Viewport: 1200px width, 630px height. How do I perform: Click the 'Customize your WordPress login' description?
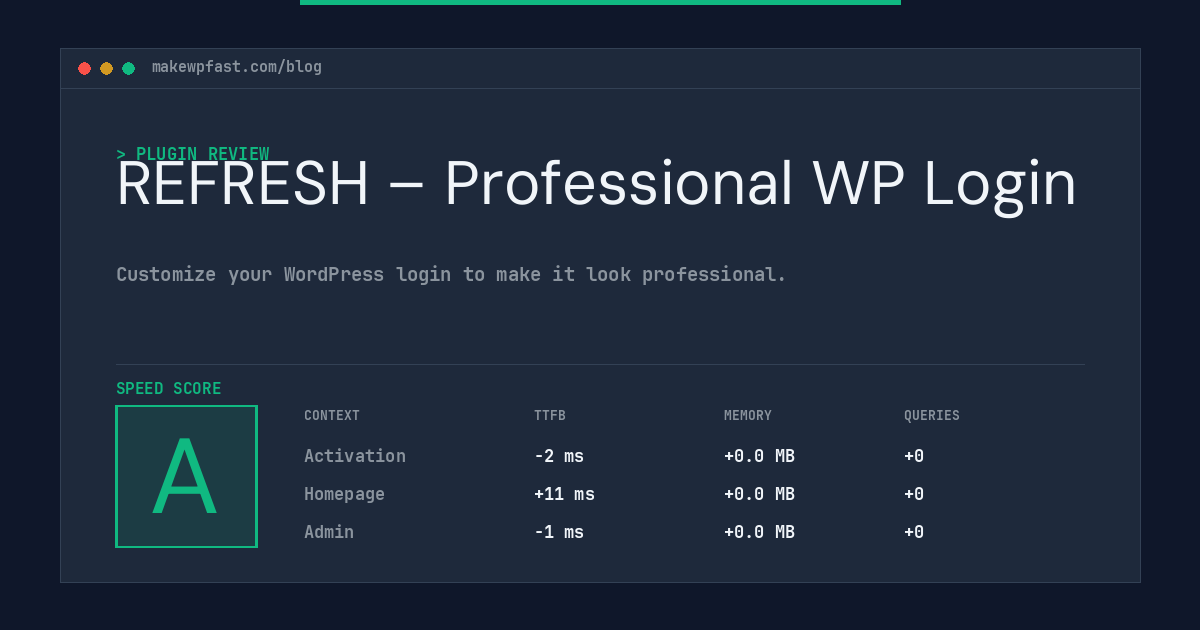tap(451, 274)
